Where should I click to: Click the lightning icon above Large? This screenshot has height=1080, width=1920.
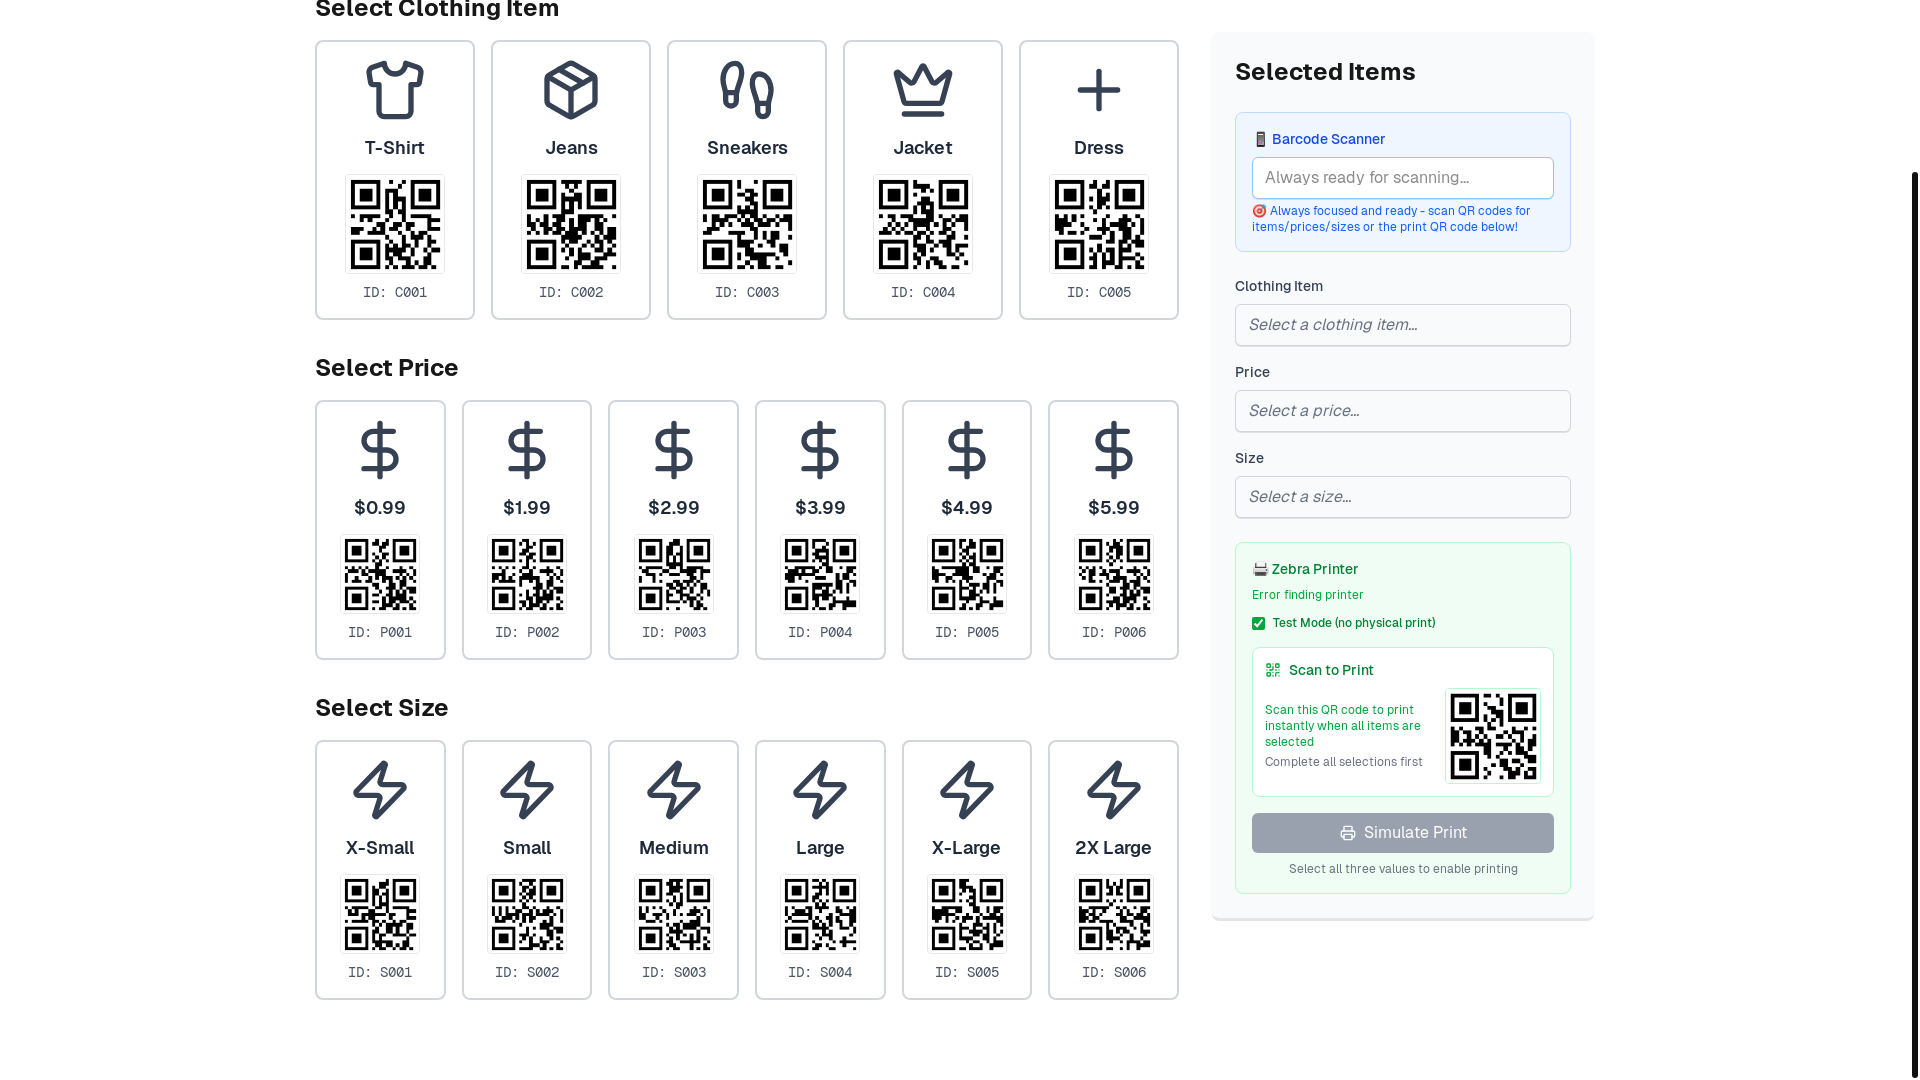point(820,790)
